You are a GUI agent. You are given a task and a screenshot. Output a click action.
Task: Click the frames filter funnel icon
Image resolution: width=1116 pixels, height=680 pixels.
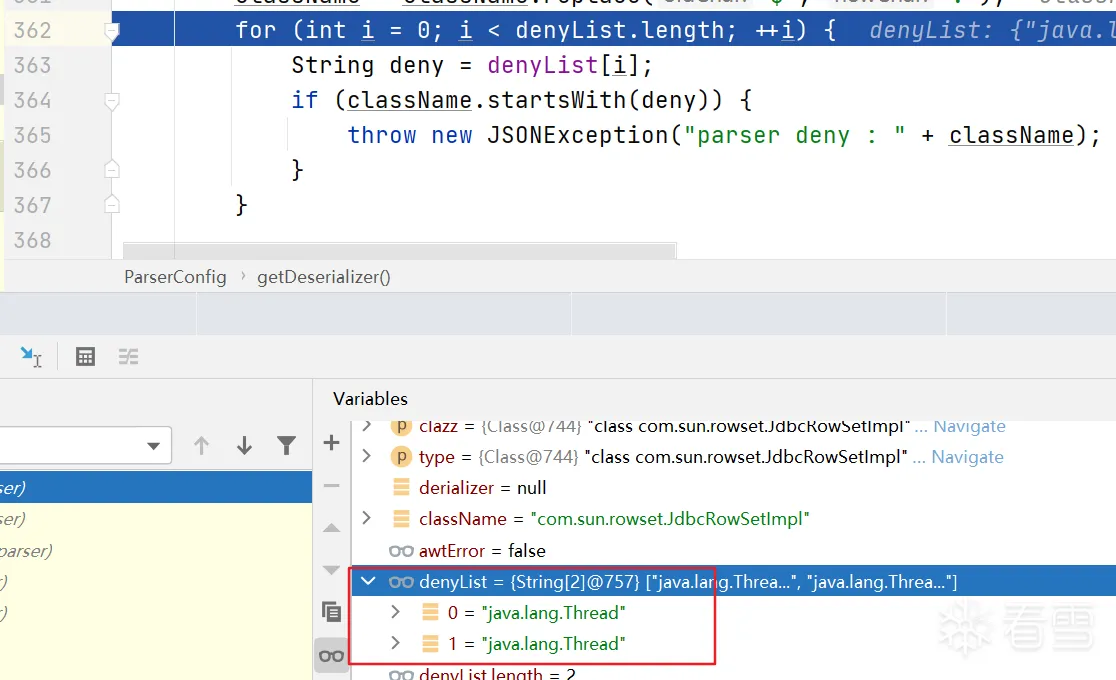pyautogui.click(x=286, y=446)
